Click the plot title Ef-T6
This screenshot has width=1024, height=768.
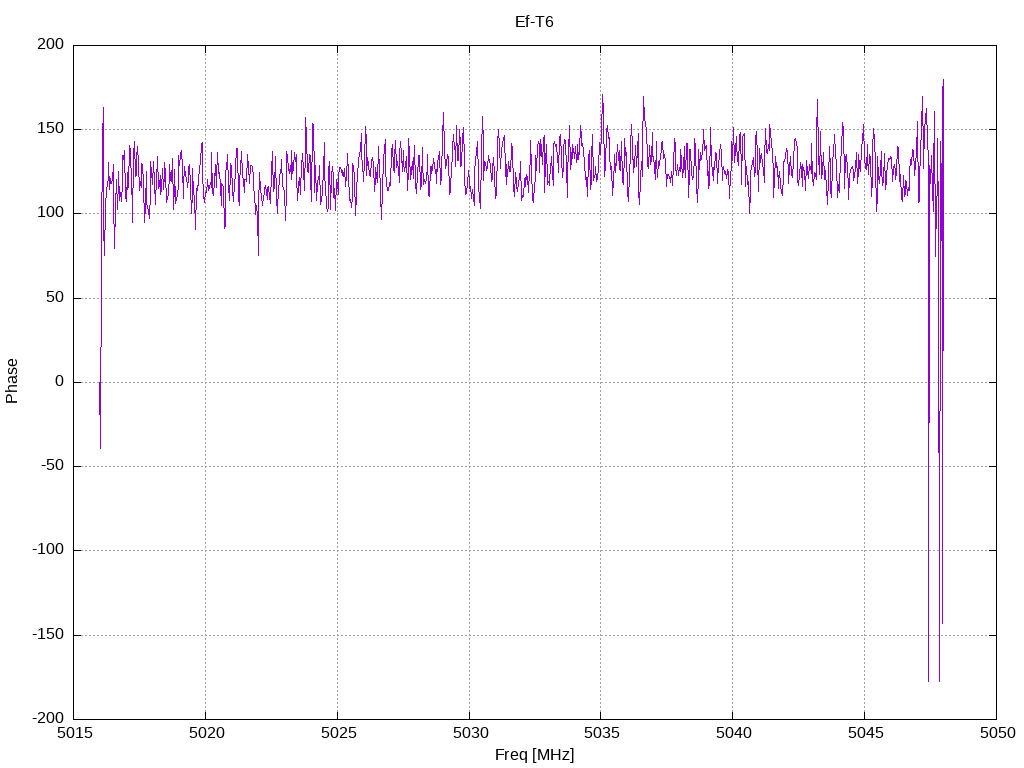click(534, 21)
